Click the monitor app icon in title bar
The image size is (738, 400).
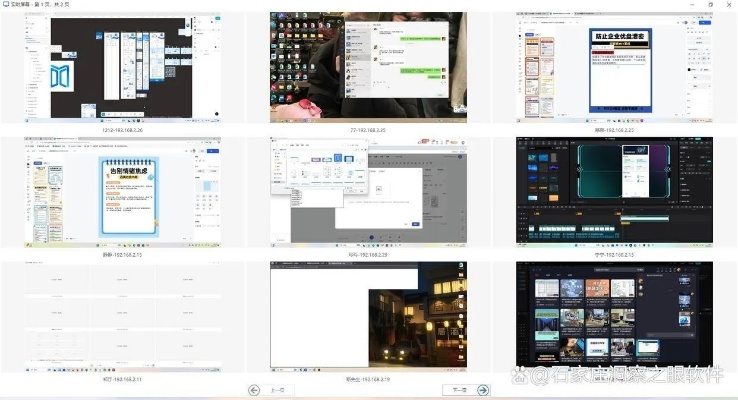[x=7, y=5]
